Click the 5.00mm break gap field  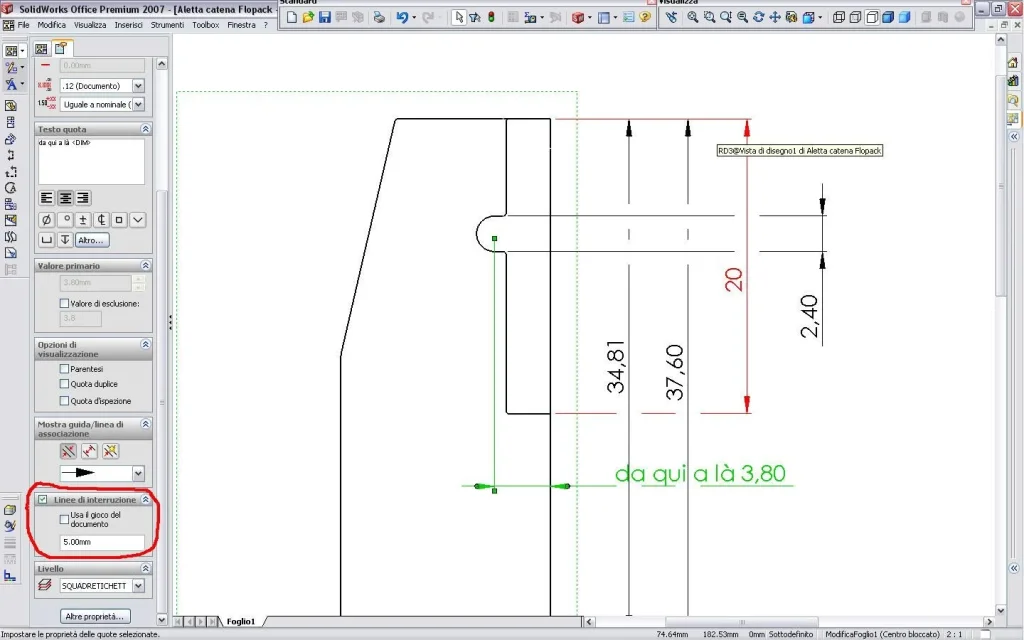click(x=102, y=542)
